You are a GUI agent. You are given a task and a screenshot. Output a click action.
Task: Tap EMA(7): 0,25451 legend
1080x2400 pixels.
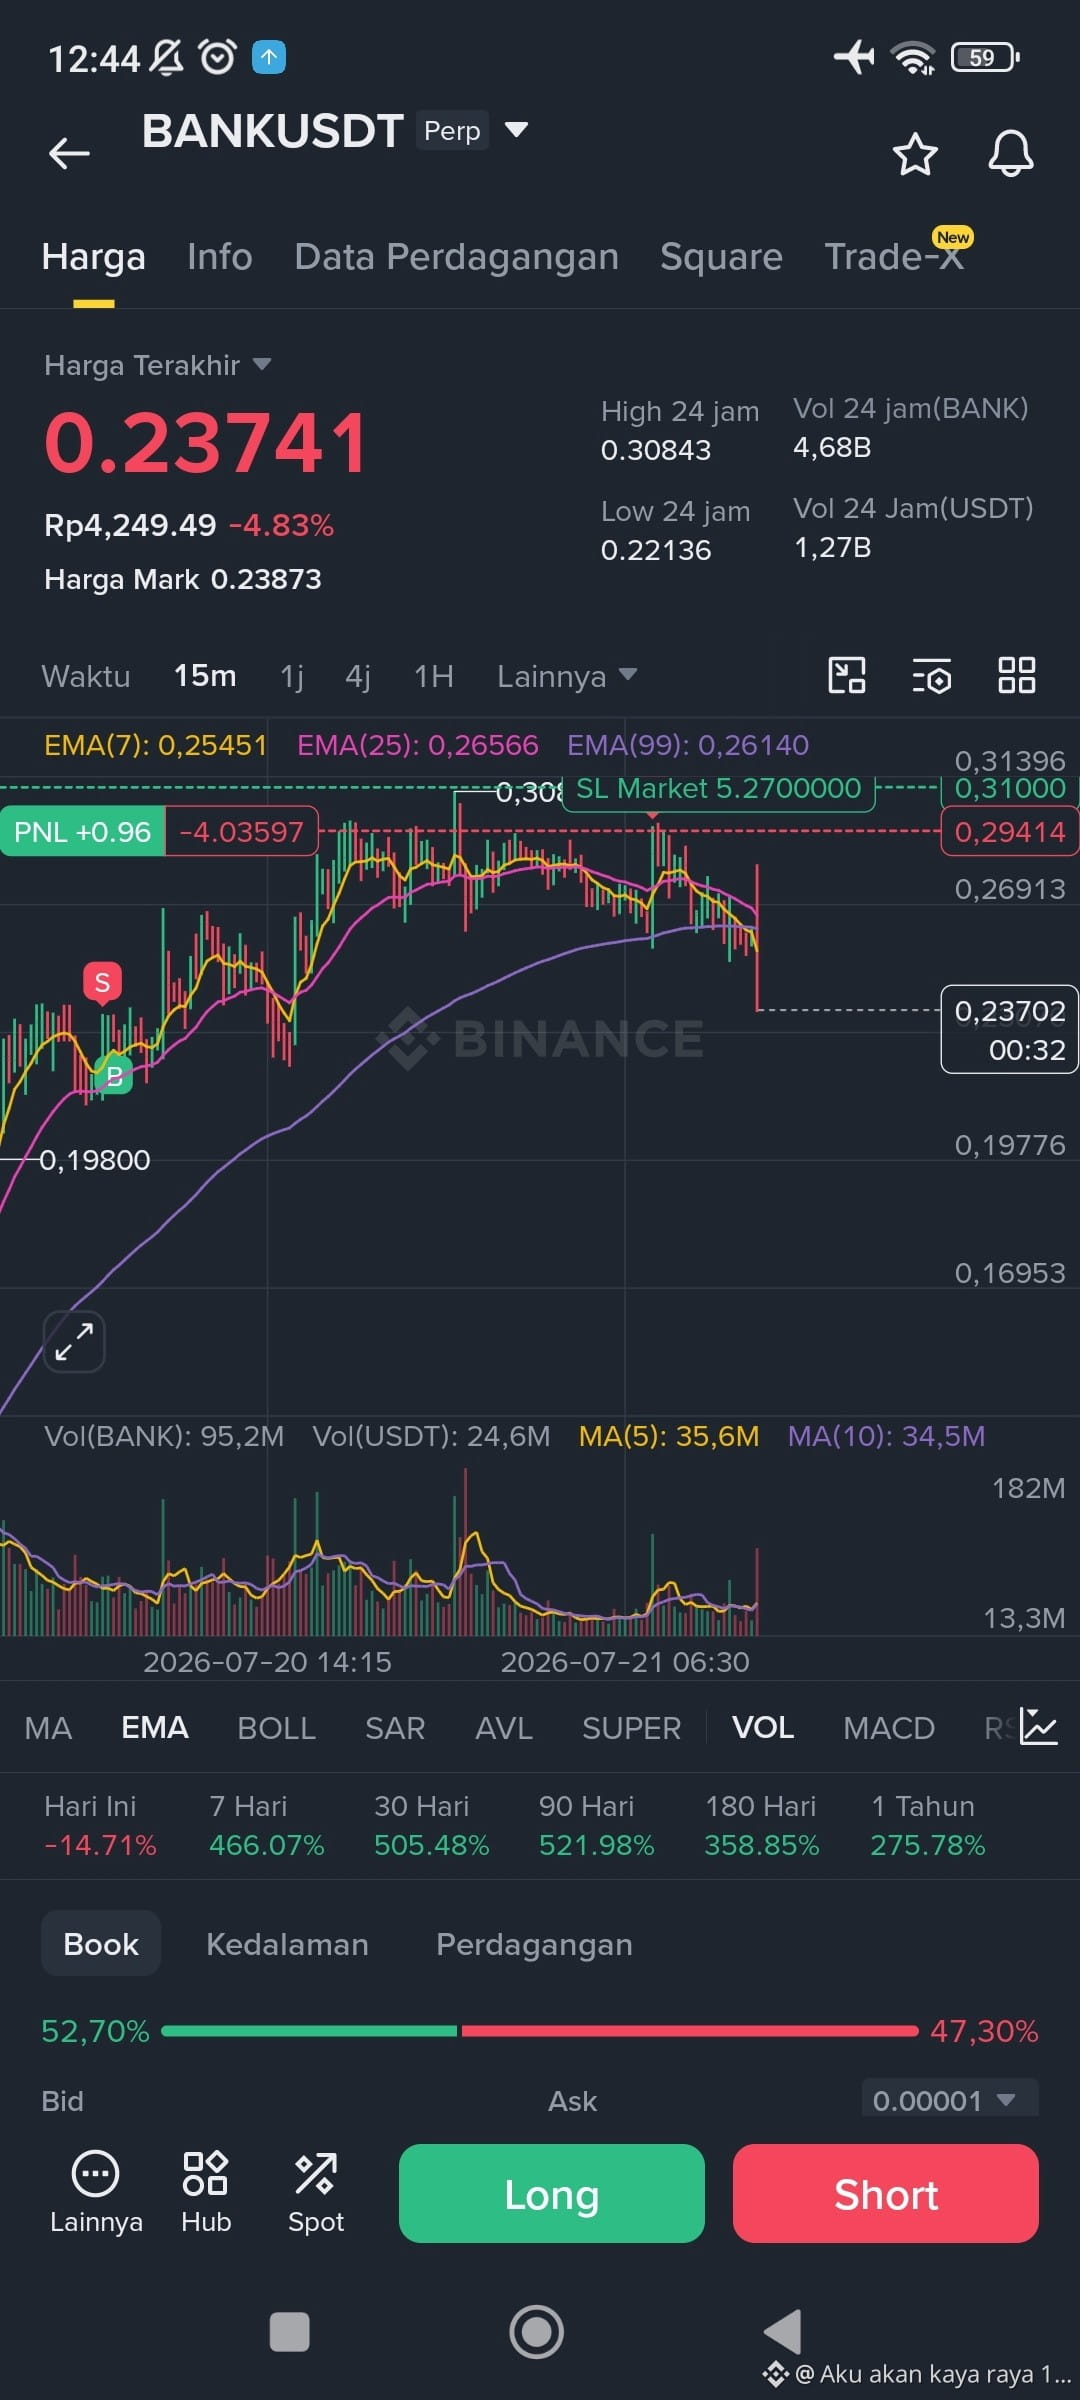[x=156, y=745]
